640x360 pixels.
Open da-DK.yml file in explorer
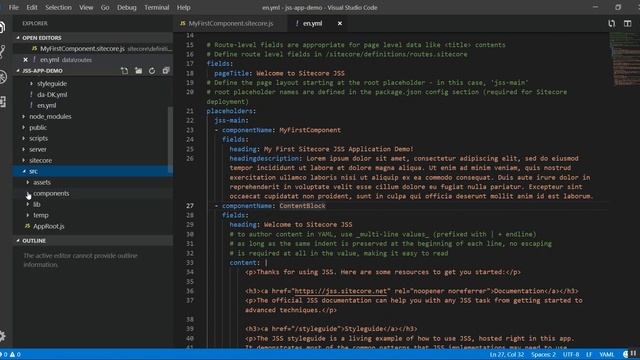[x=52, y=94]
